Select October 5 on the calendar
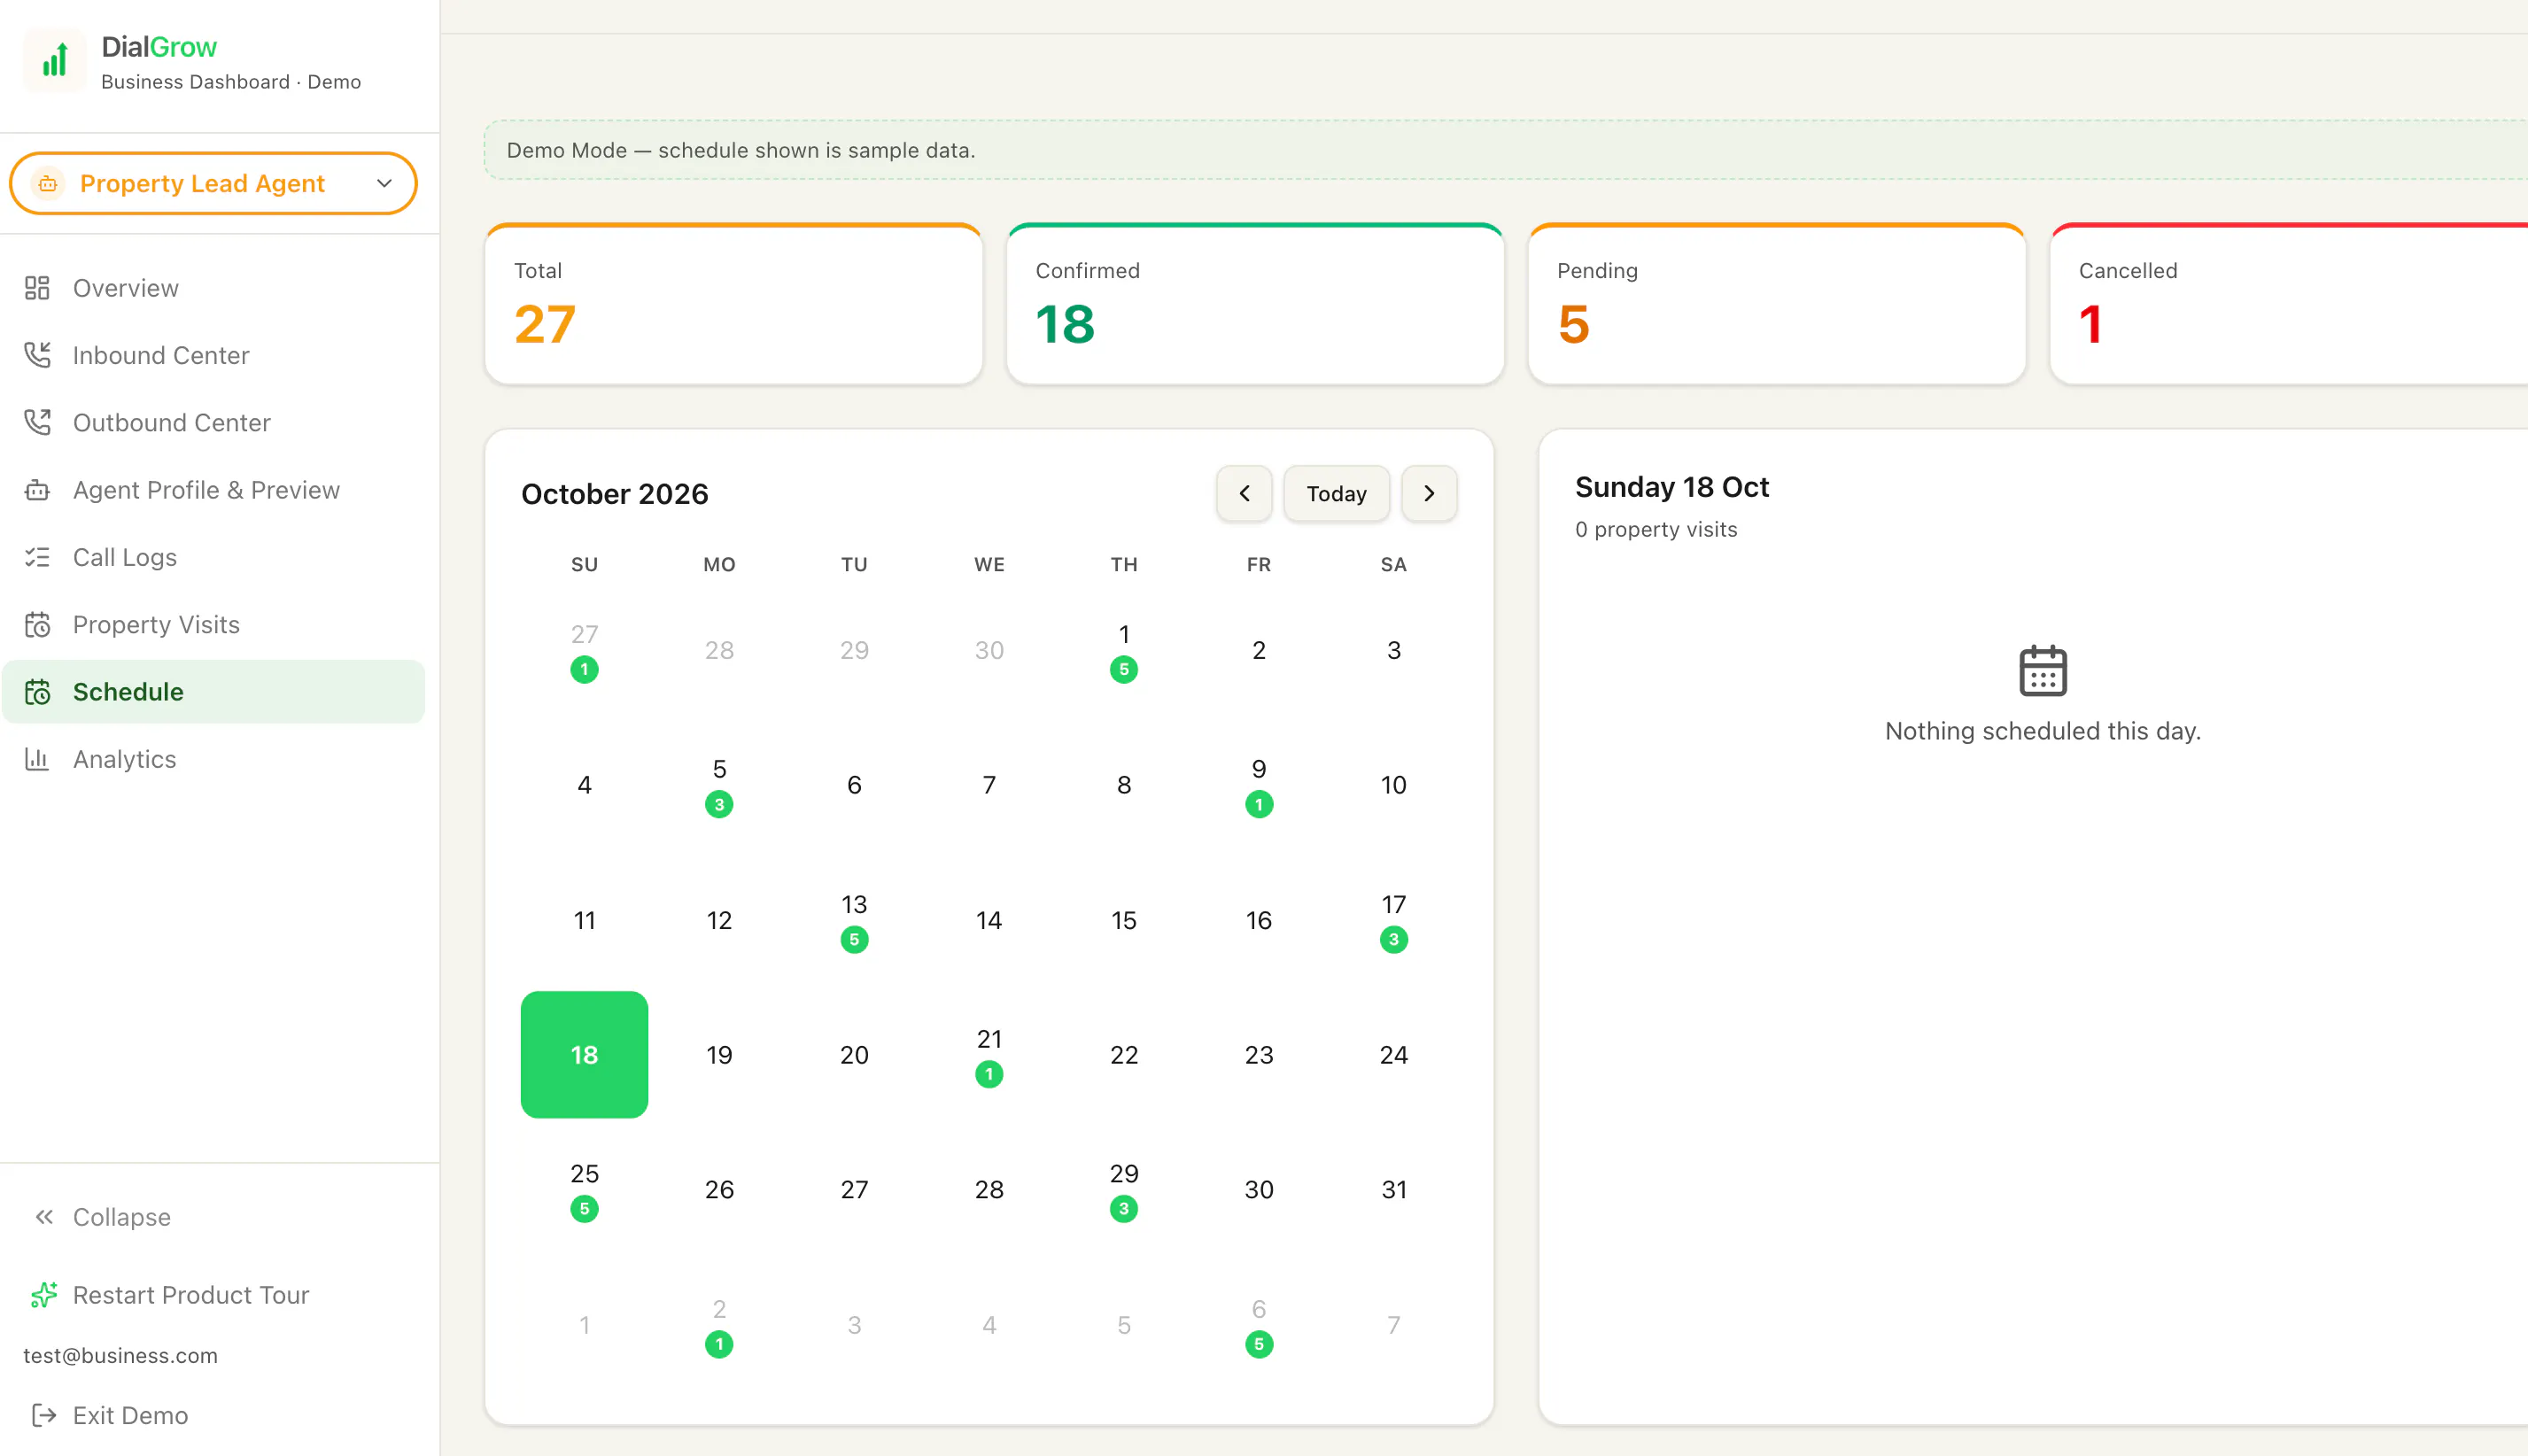 (719, 785)
